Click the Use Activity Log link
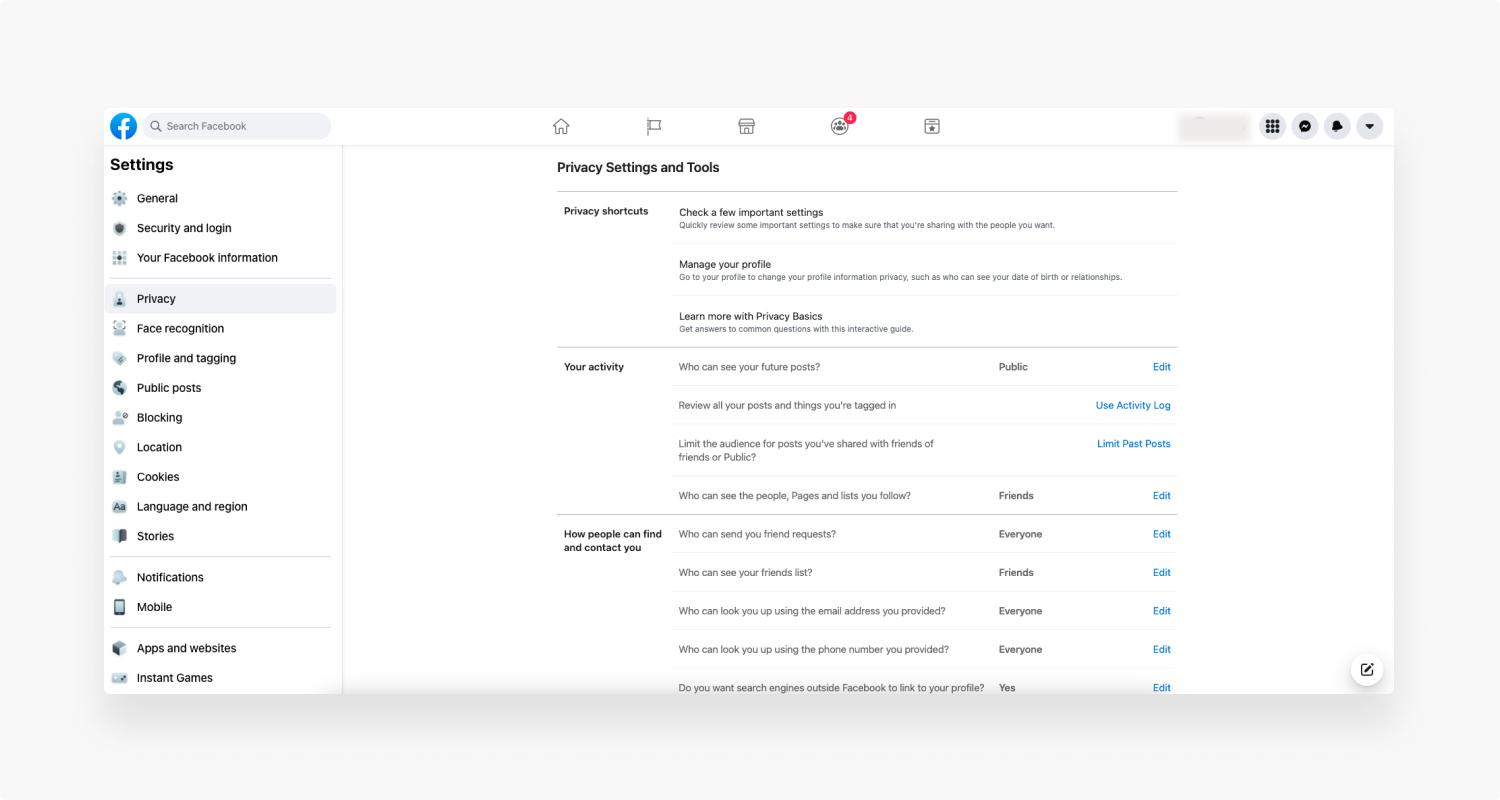The height and width of the screenshot is (800, 1500). tap(1133, 405)
